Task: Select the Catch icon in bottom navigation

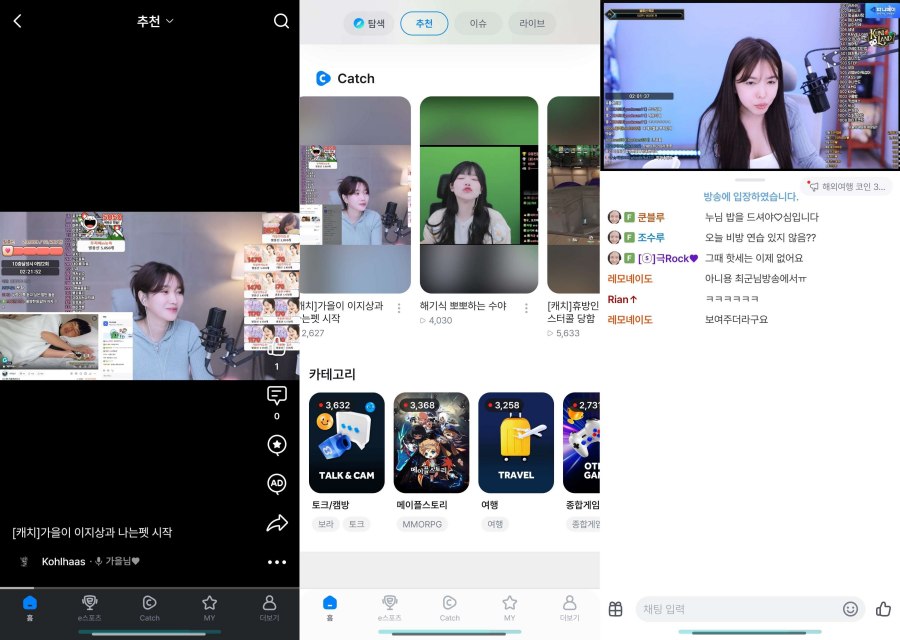Action: coord(148,604)
